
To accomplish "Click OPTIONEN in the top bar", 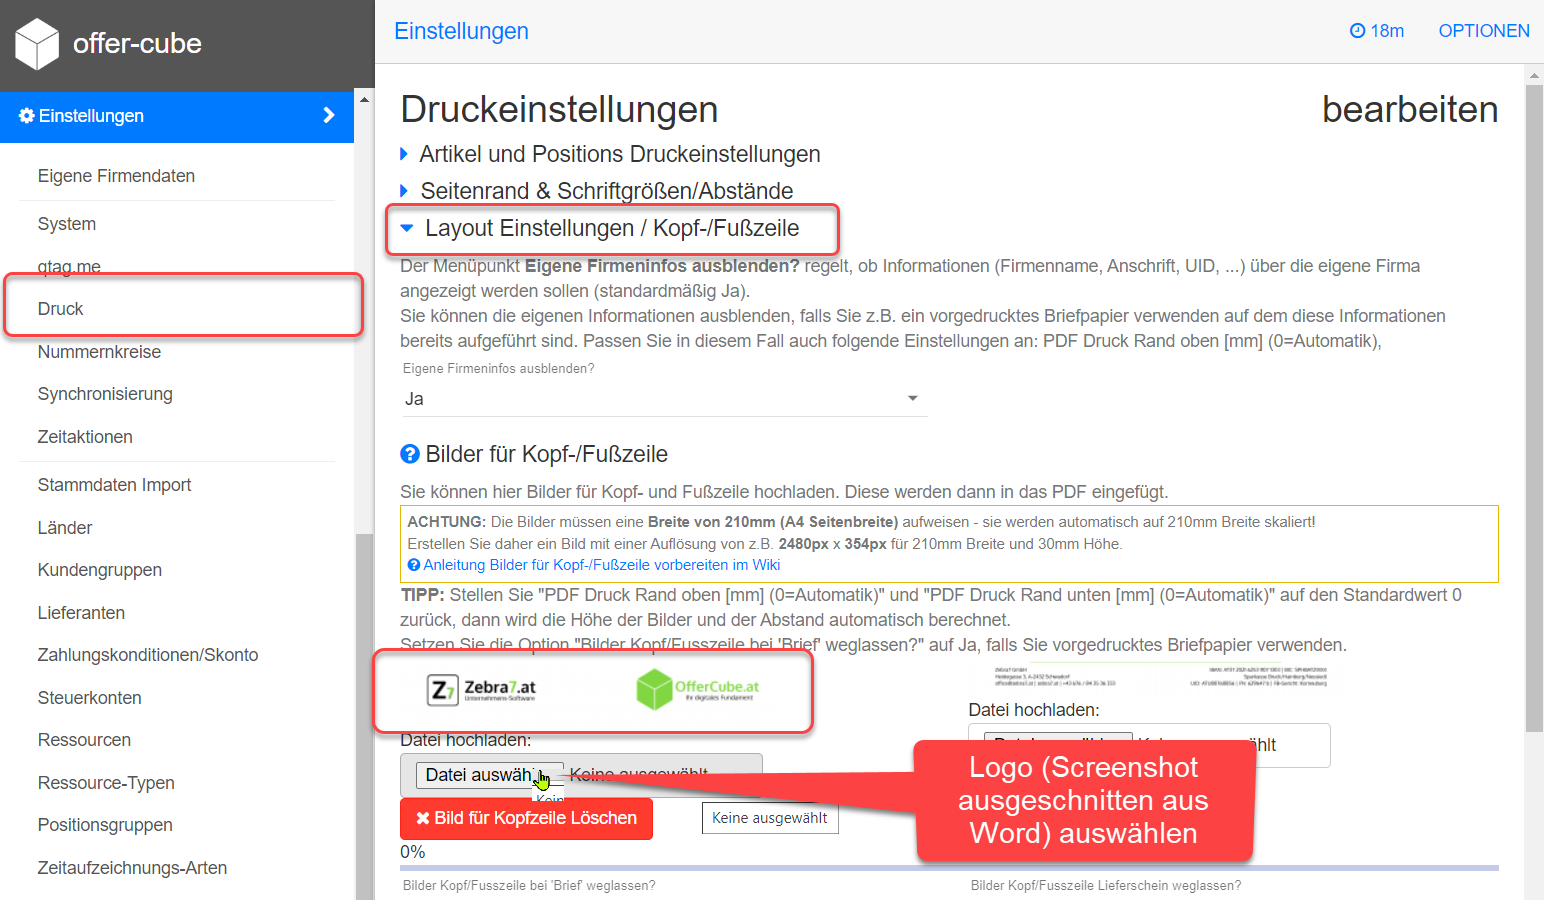I will pyautogui.click(x=1484, y=31).
